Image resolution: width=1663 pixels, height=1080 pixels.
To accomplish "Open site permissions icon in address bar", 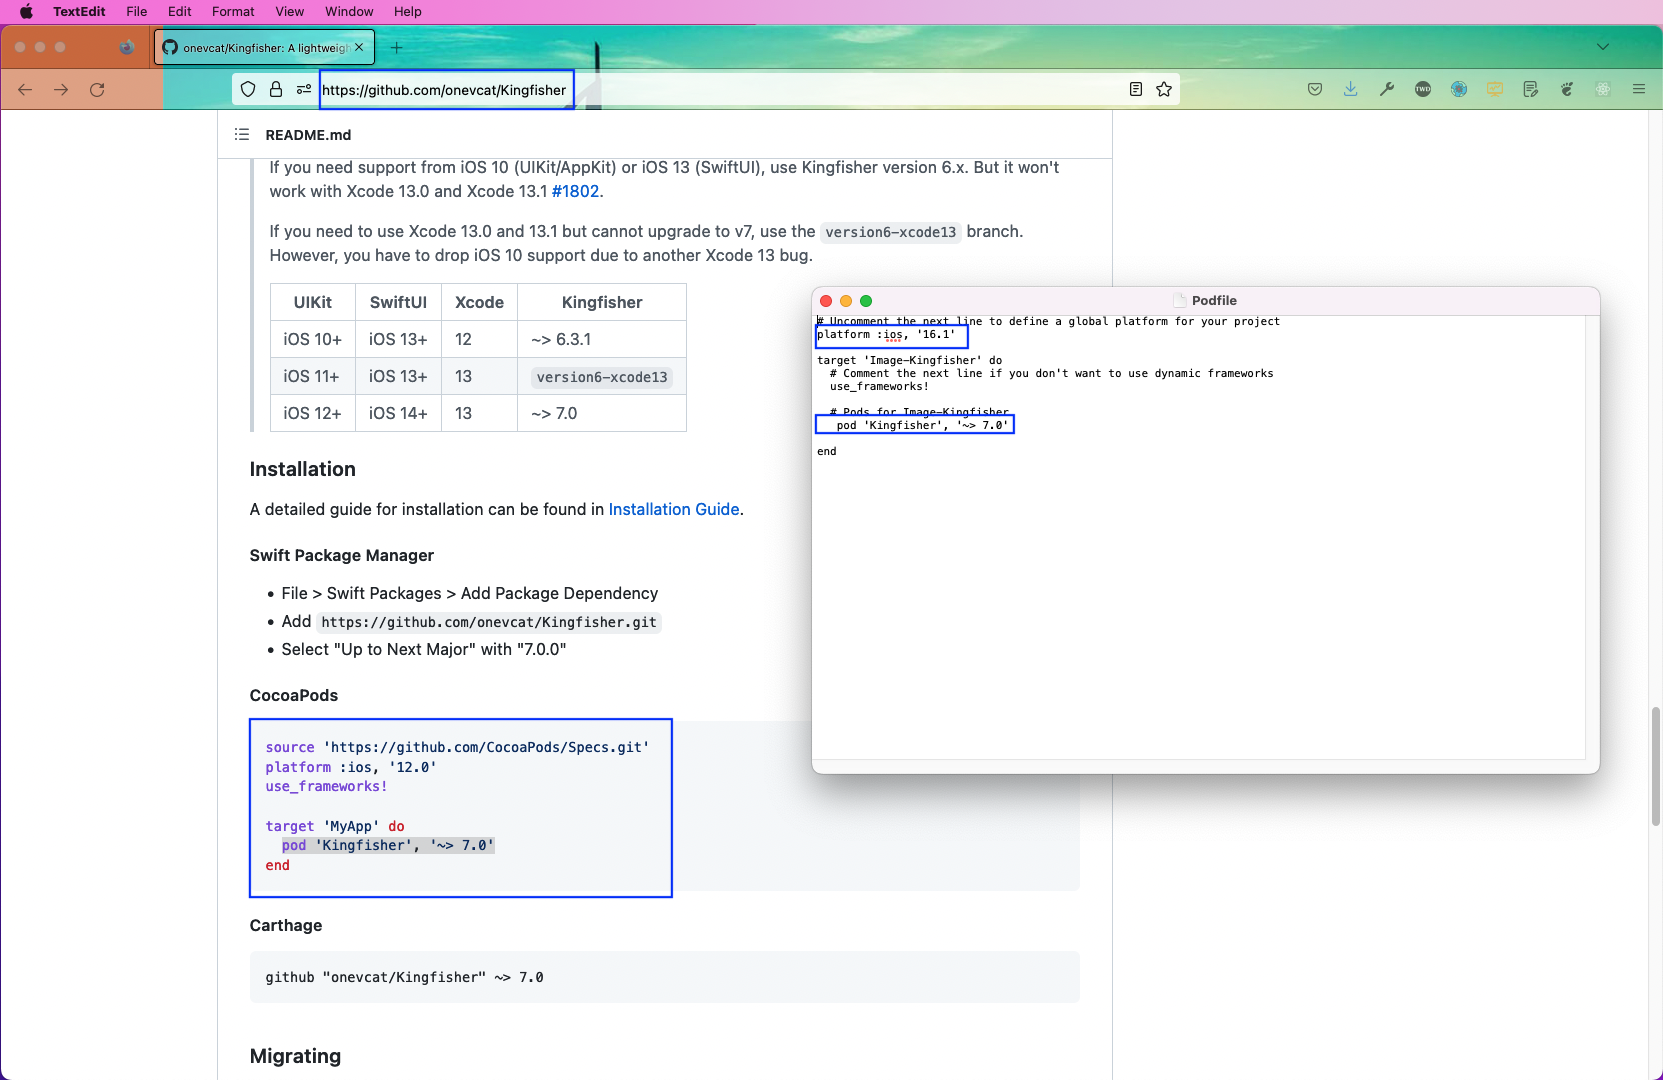I will [x=304, y=89].
